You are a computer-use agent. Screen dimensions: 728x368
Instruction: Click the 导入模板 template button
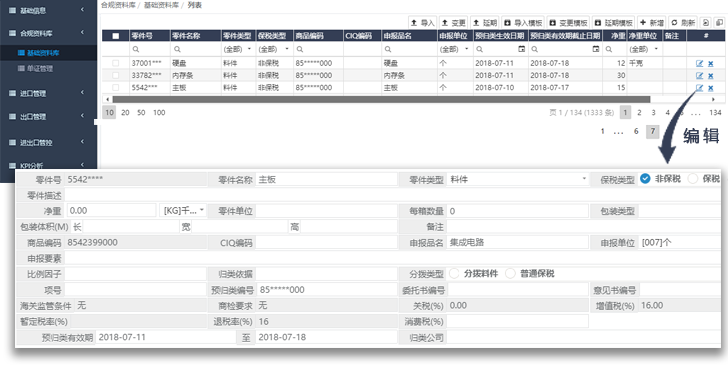[523, 22]
